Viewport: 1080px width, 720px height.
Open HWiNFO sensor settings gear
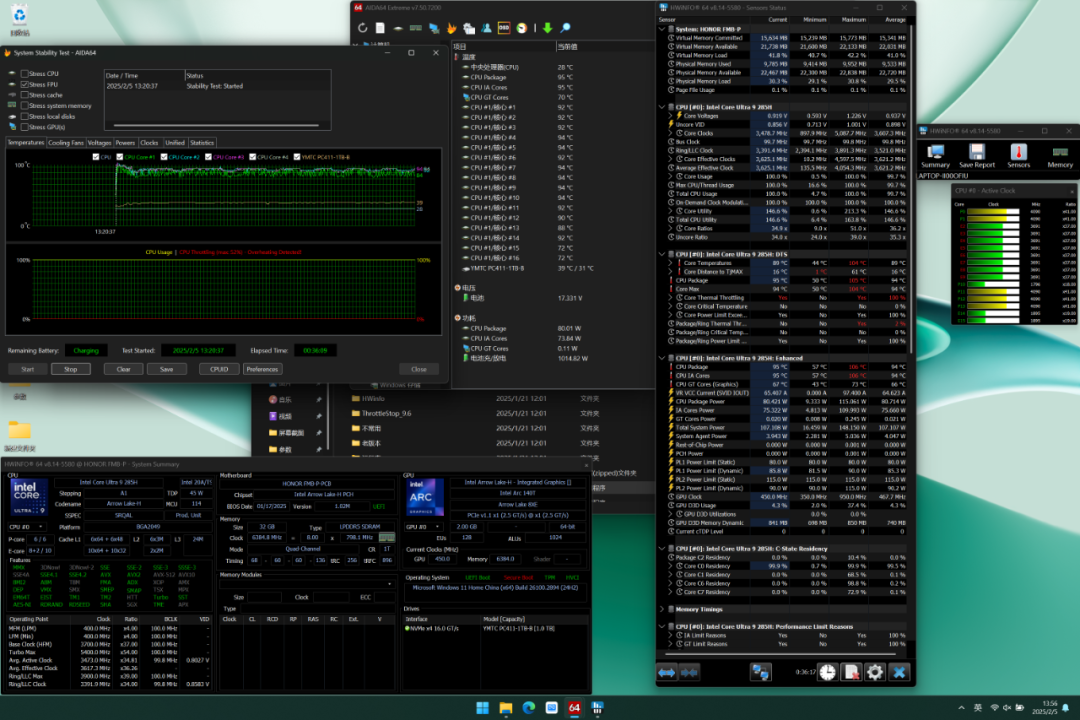tap(875, 672)
